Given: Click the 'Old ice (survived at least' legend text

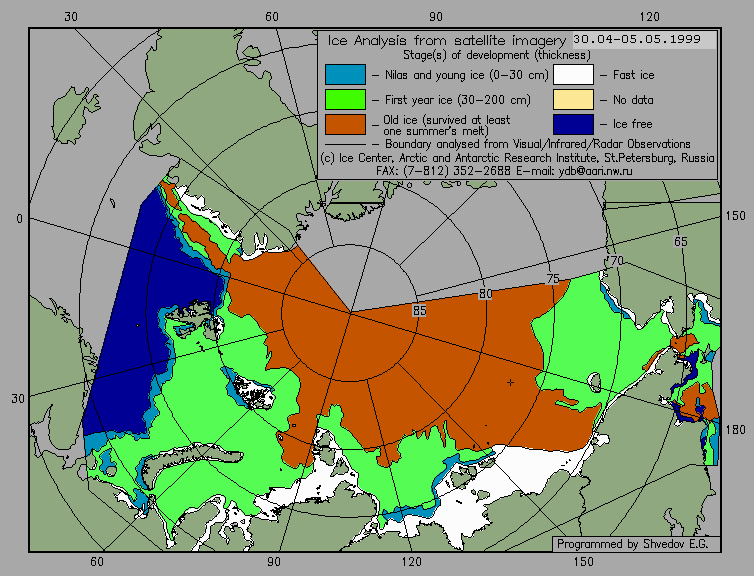Looking at the screenshot, I should click(x=447, y=120).
